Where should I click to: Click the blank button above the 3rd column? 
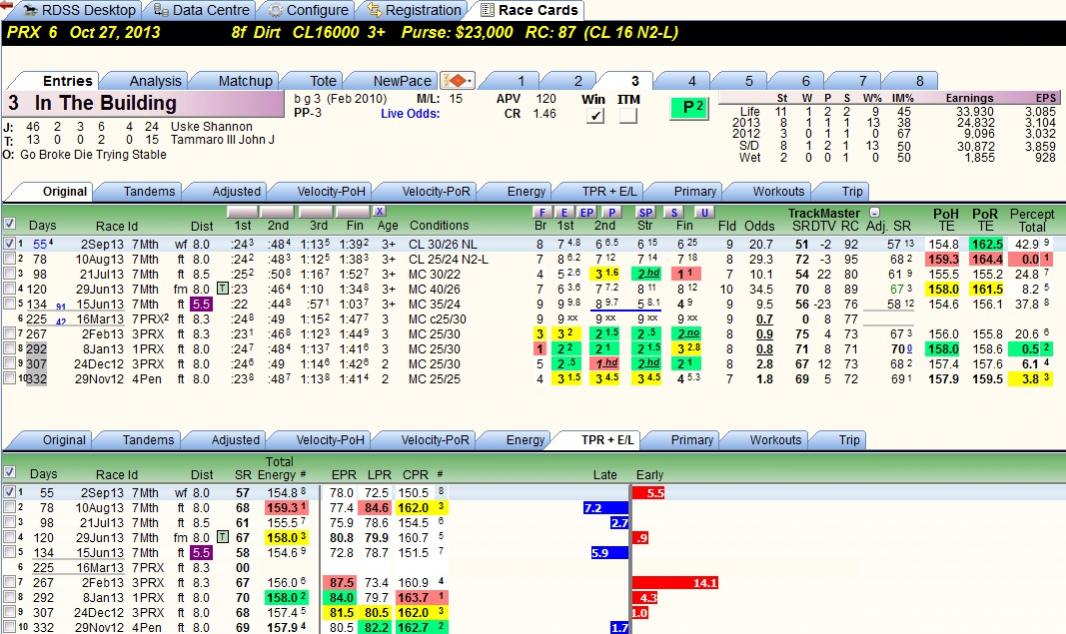[316, 211]
